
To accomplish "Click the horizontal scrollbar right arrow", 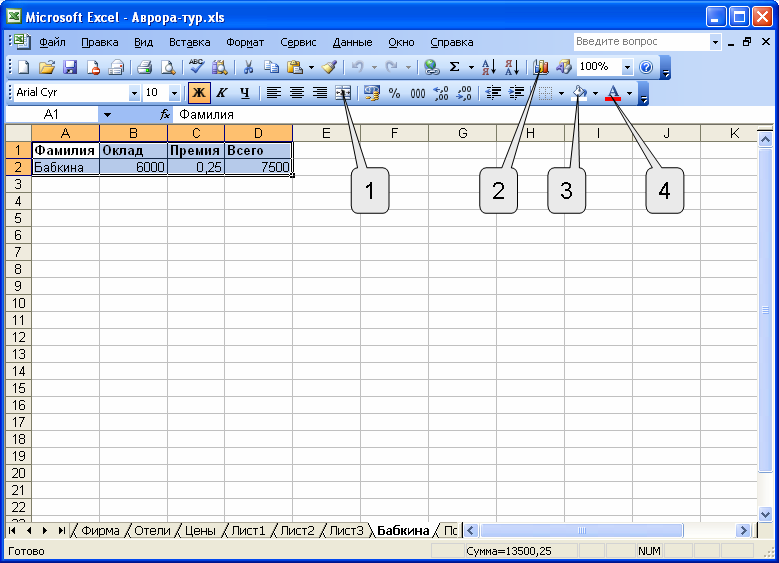I will (743, 531).
